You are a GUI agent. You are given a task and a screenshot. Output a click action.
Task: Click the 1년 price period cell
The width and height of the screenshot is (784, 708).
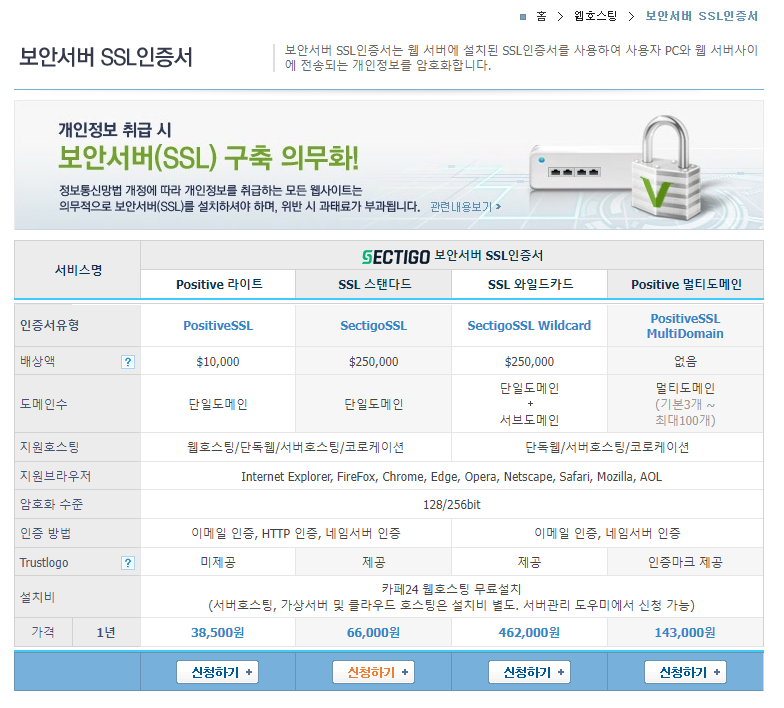click(x=106, y=632)
